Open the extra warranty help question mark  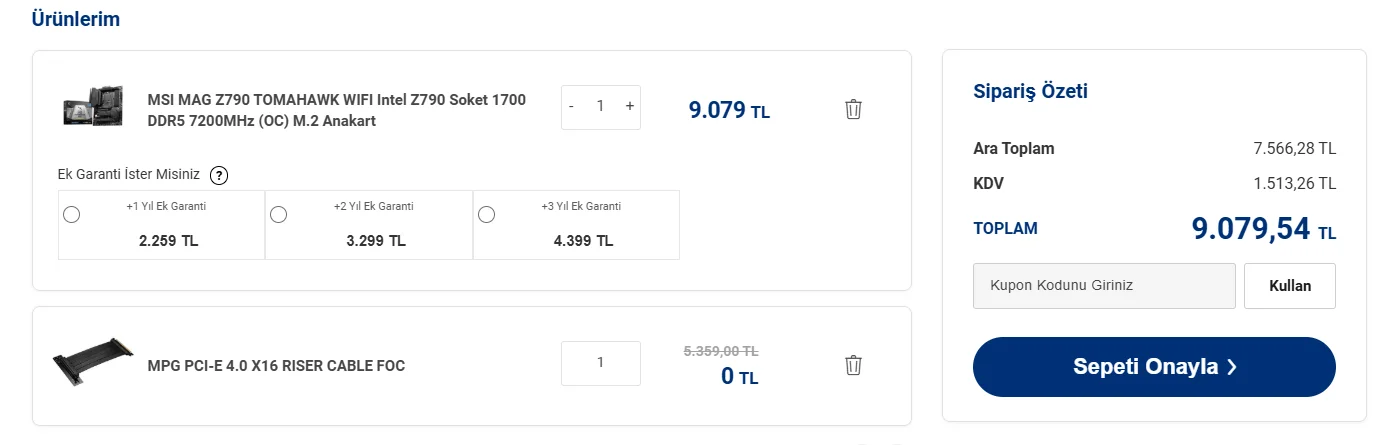point(219,175)
